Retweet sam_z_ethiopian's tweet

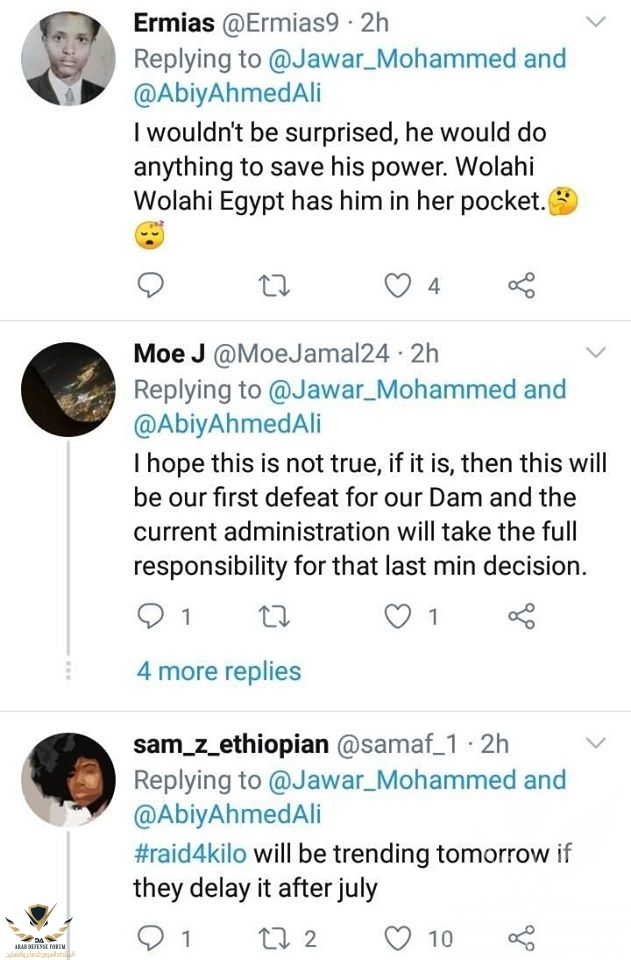coord(273,937)
